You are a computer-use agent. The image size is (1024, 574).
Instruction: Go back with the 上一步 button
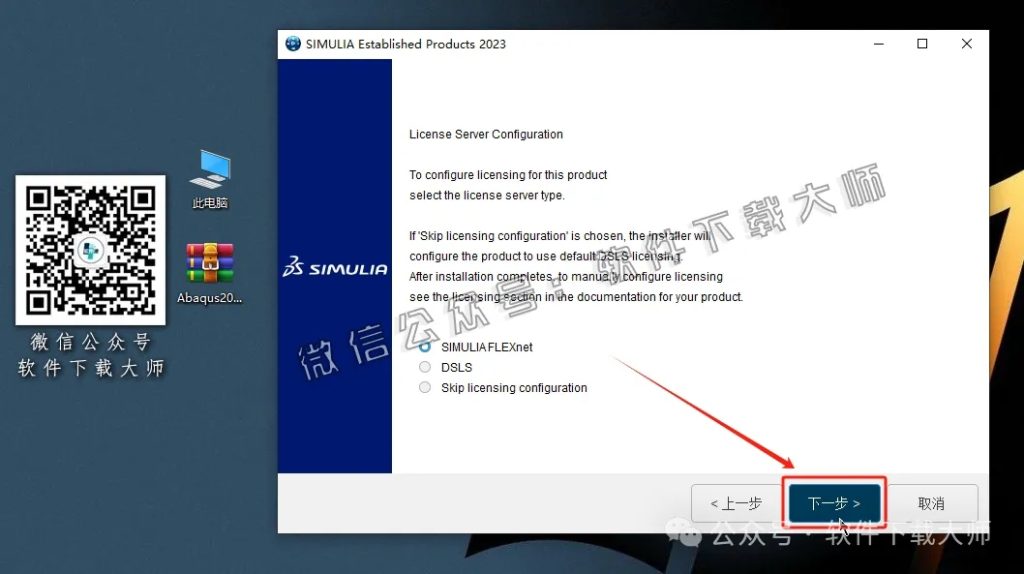tap(736, 503)
